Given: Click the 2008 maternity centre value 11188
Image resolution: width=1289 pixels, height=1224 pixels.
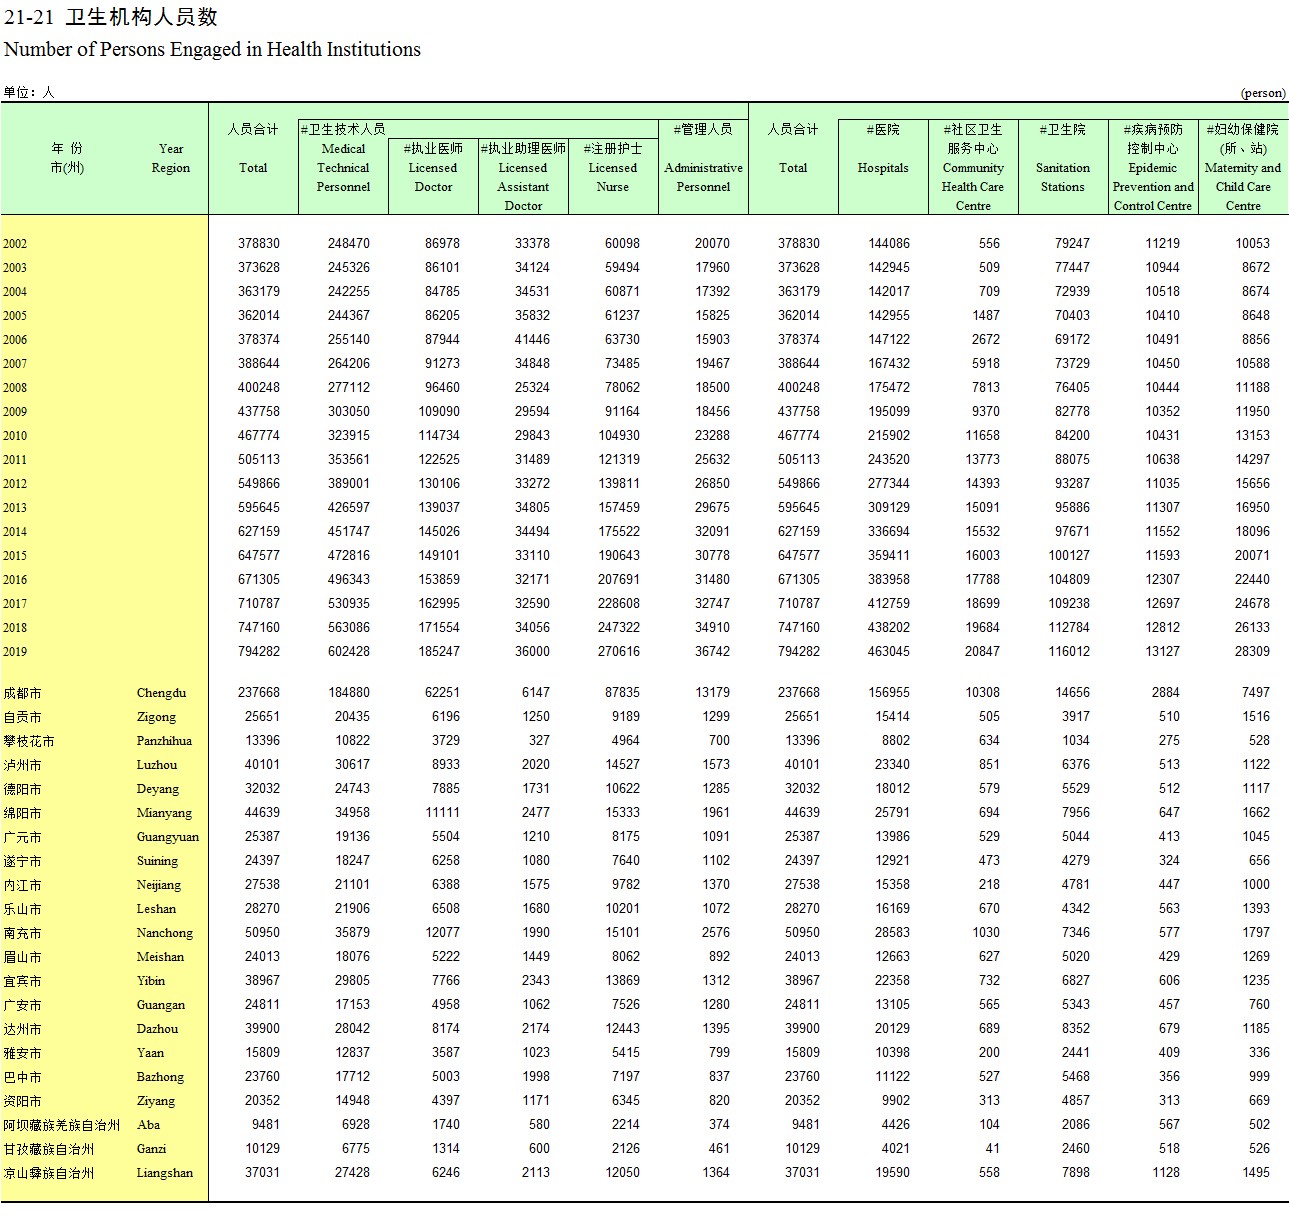Looking at the screenshot, I should 1252,387.
